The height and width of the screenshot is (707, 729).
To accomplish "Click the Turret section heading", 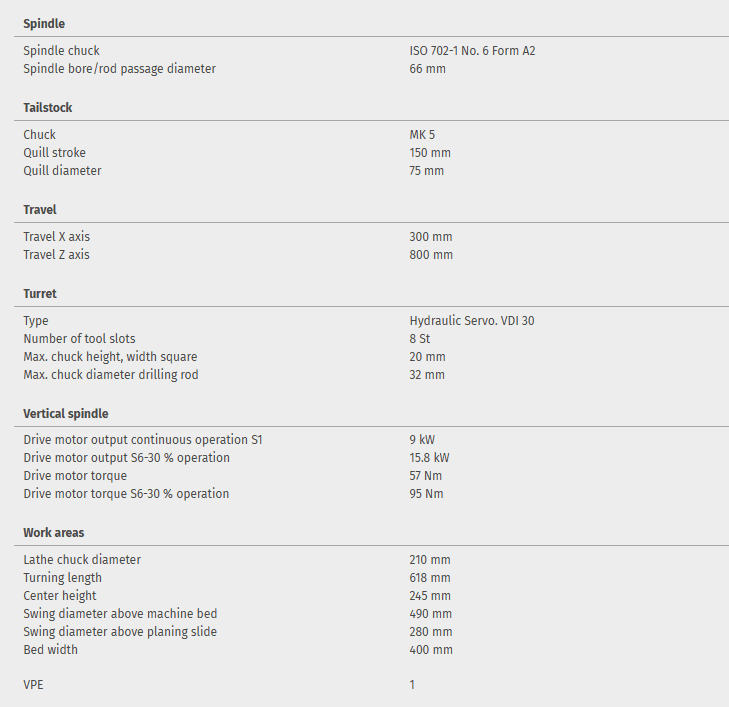I will click(x=40, y=294).
